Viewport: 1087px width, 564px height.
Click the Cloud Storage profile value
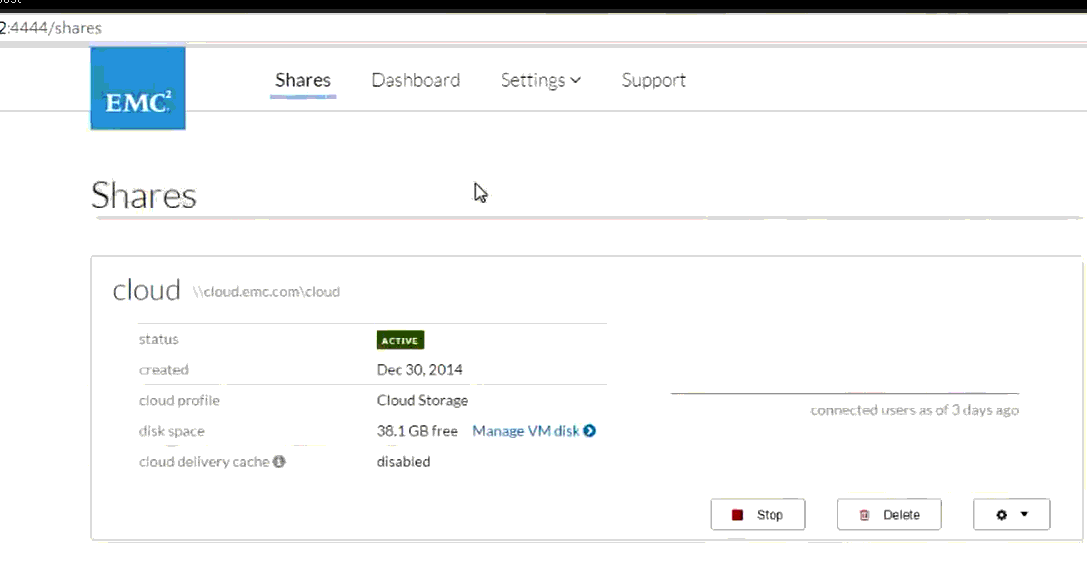click(x=422, y=400)
